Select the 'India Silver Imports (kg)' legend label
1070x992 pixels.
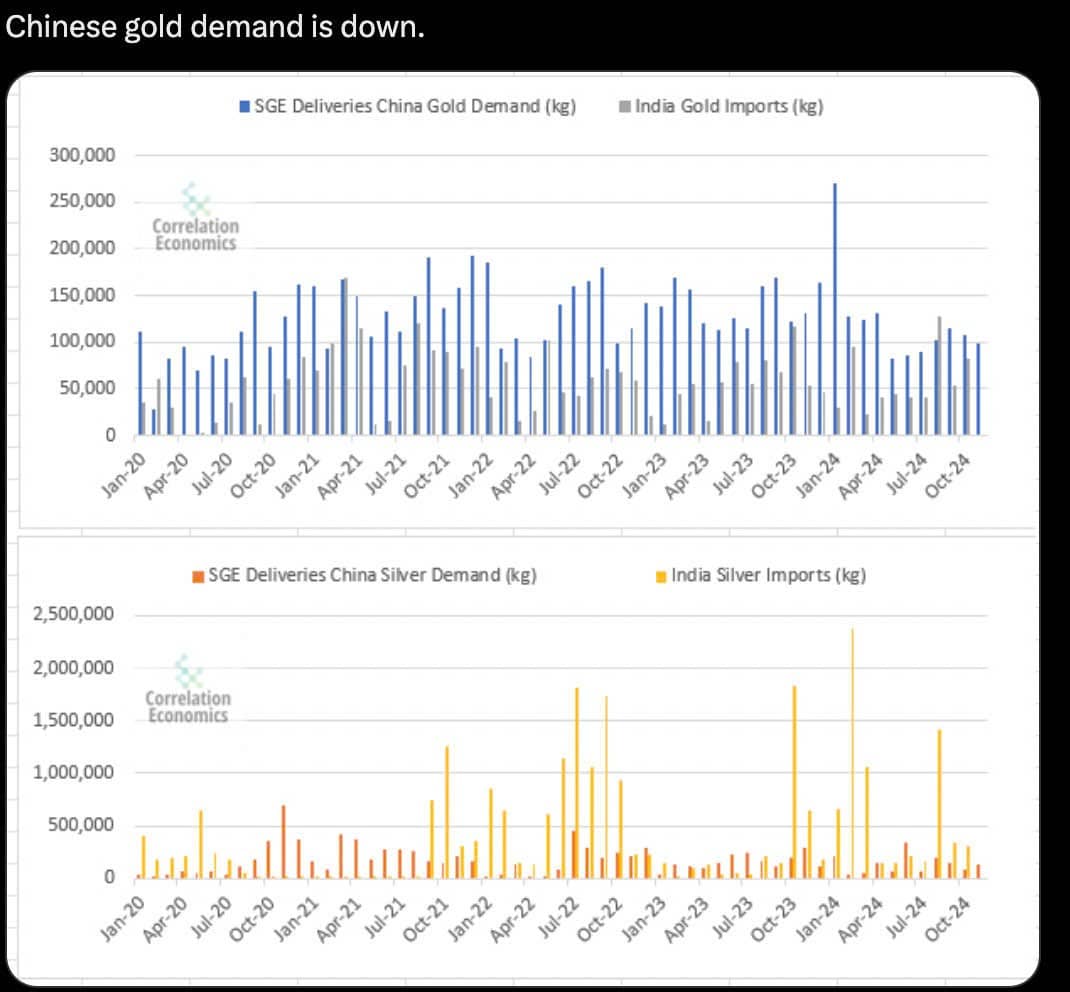pyautogui.click(x=768, y=576)
